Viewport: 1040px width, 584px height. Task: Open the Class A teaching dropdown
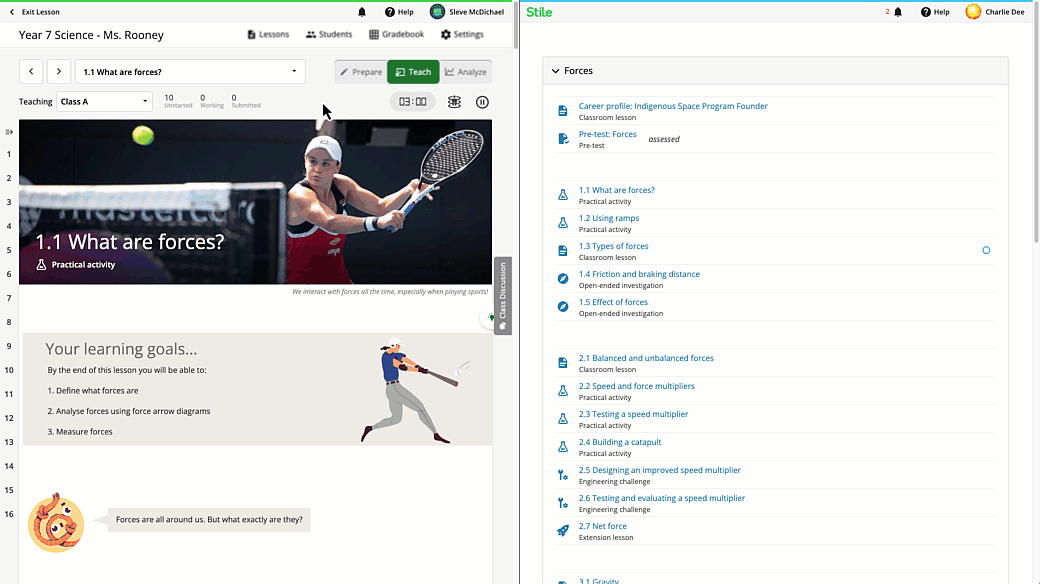(104, 102)
